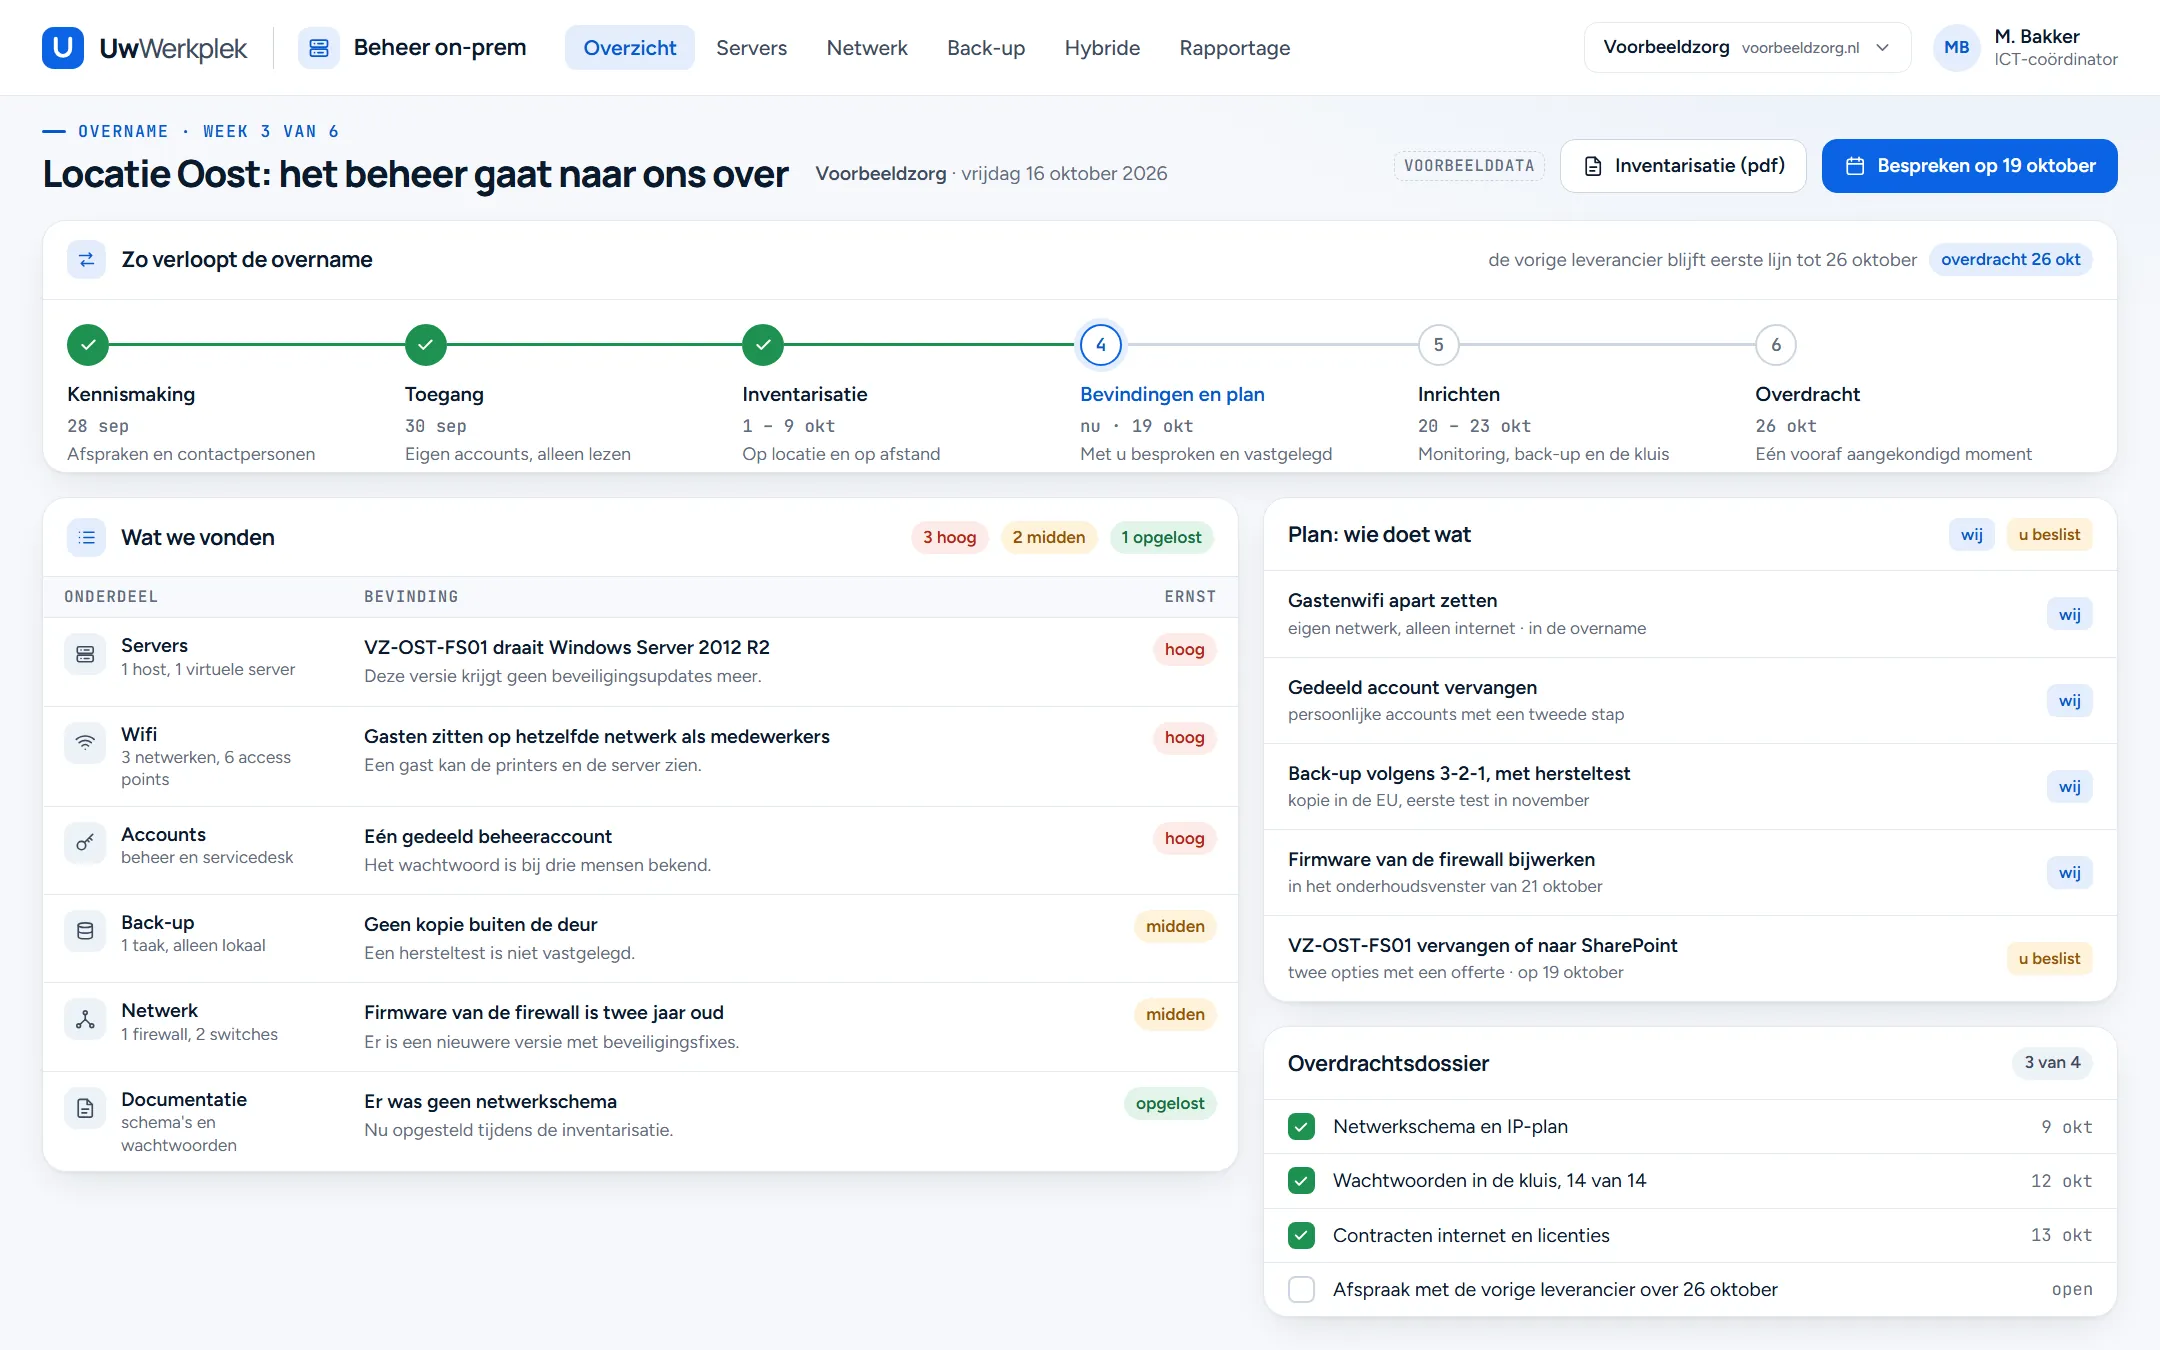Image resolution: width=2160 pixels, height=1350 pixels.
Task: Click the Back-up database icon
Action: [x=85, y=931]
